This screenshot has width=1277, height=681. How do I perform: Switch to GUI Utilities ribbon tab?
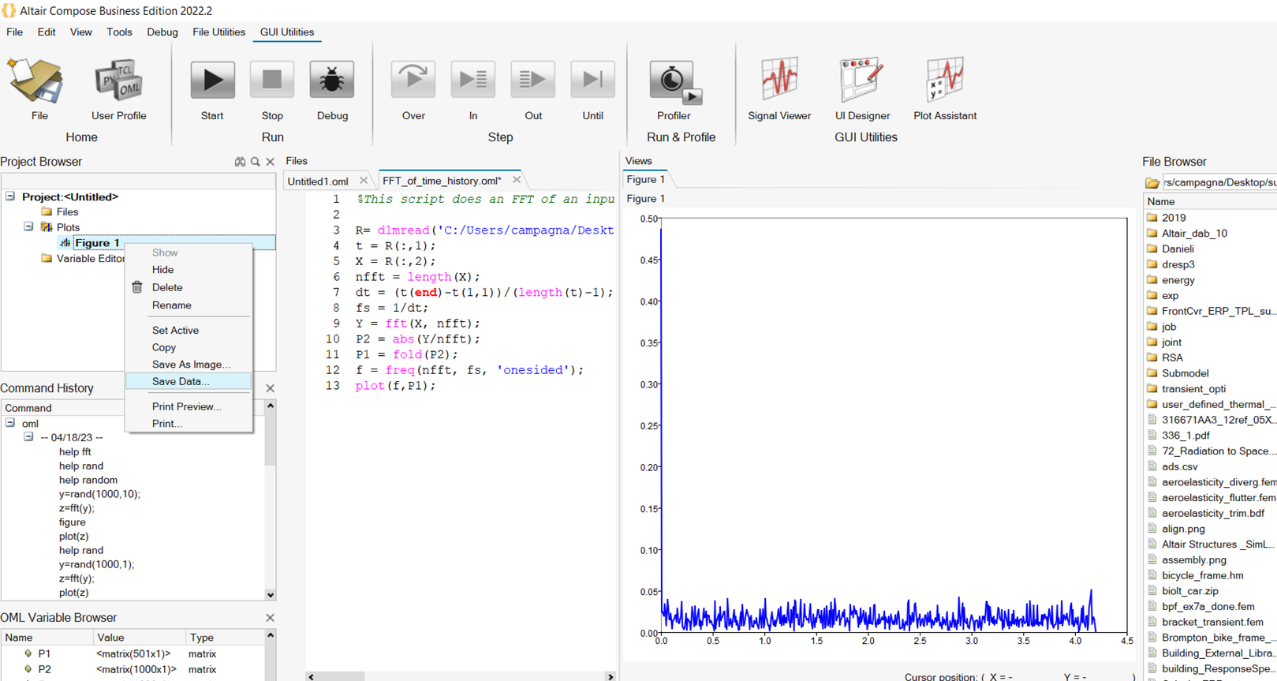(287, 32)
